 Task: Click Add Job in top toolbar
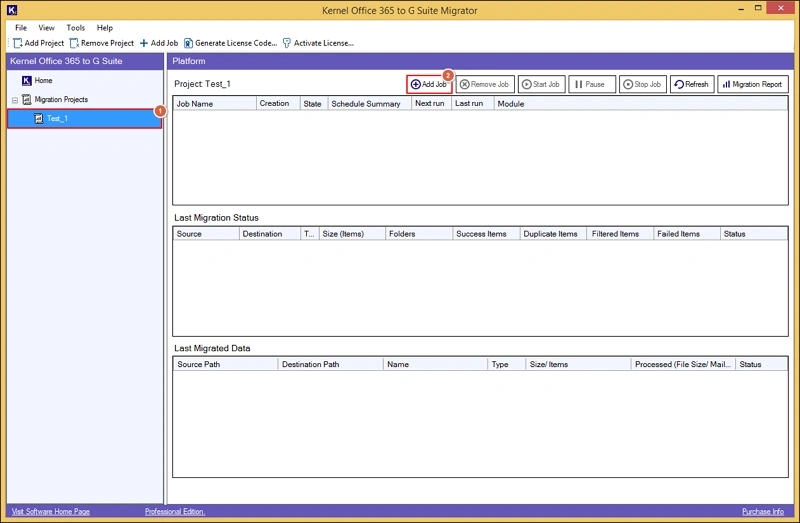coord(158,43)
